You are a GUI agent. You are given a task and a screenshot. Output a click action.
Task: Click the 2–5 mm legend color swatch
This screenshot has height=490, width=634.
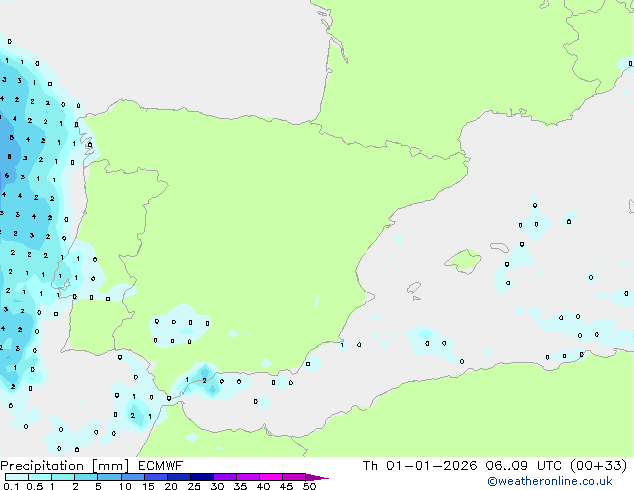point(86,477)
